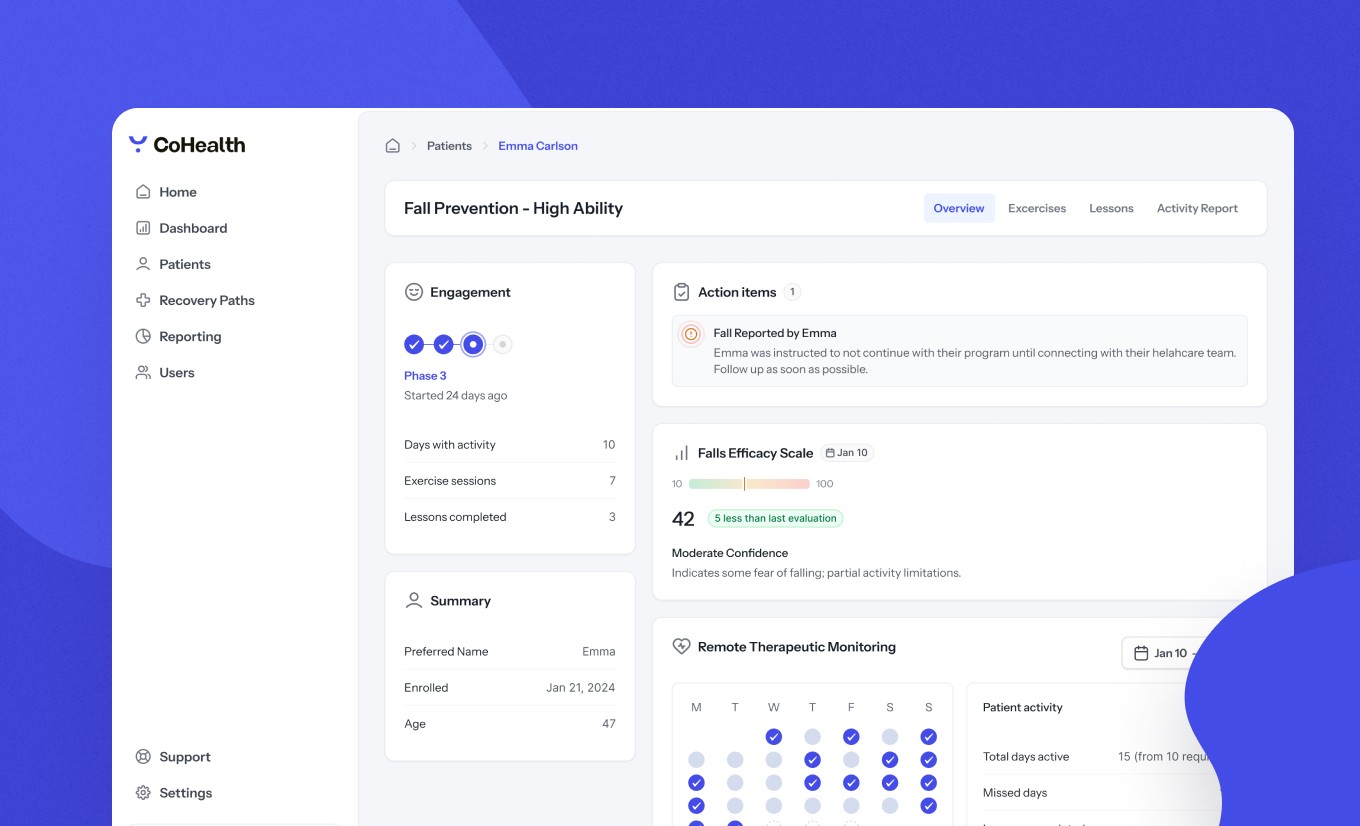Viewport: 1360px width, 826px height.
Task: Click the Total days active row
Action: pyautogui.click(x=1099, y=757)
